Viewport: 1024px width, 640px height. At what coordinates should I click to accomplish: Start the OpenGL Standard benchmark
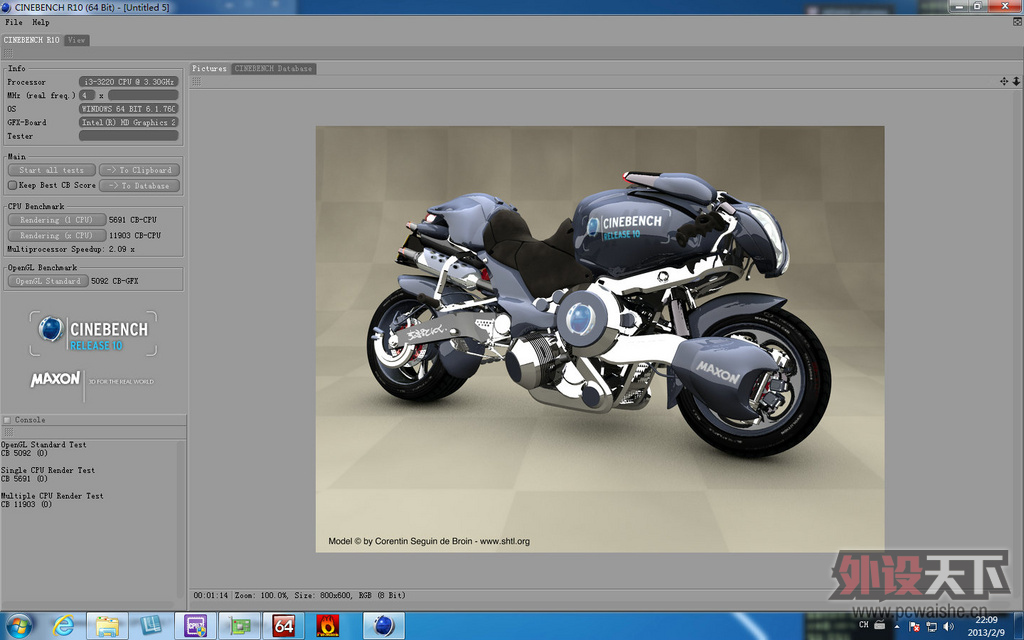click(x=48, y=281)
